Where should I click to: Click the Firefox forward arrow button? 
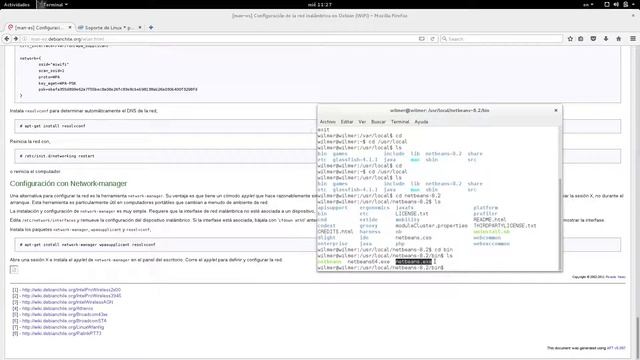click(16, 39)
